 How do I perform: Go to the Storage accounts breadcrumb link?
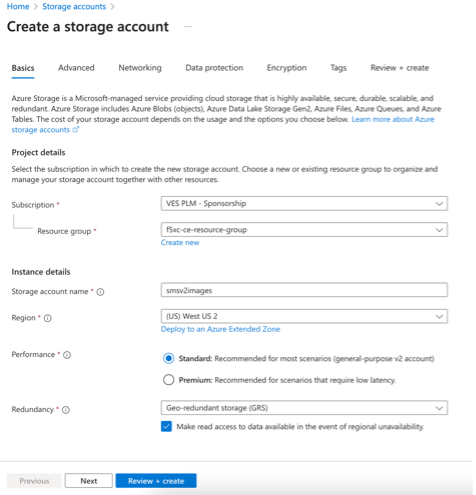pyautogui.click(x=74, y=7)
